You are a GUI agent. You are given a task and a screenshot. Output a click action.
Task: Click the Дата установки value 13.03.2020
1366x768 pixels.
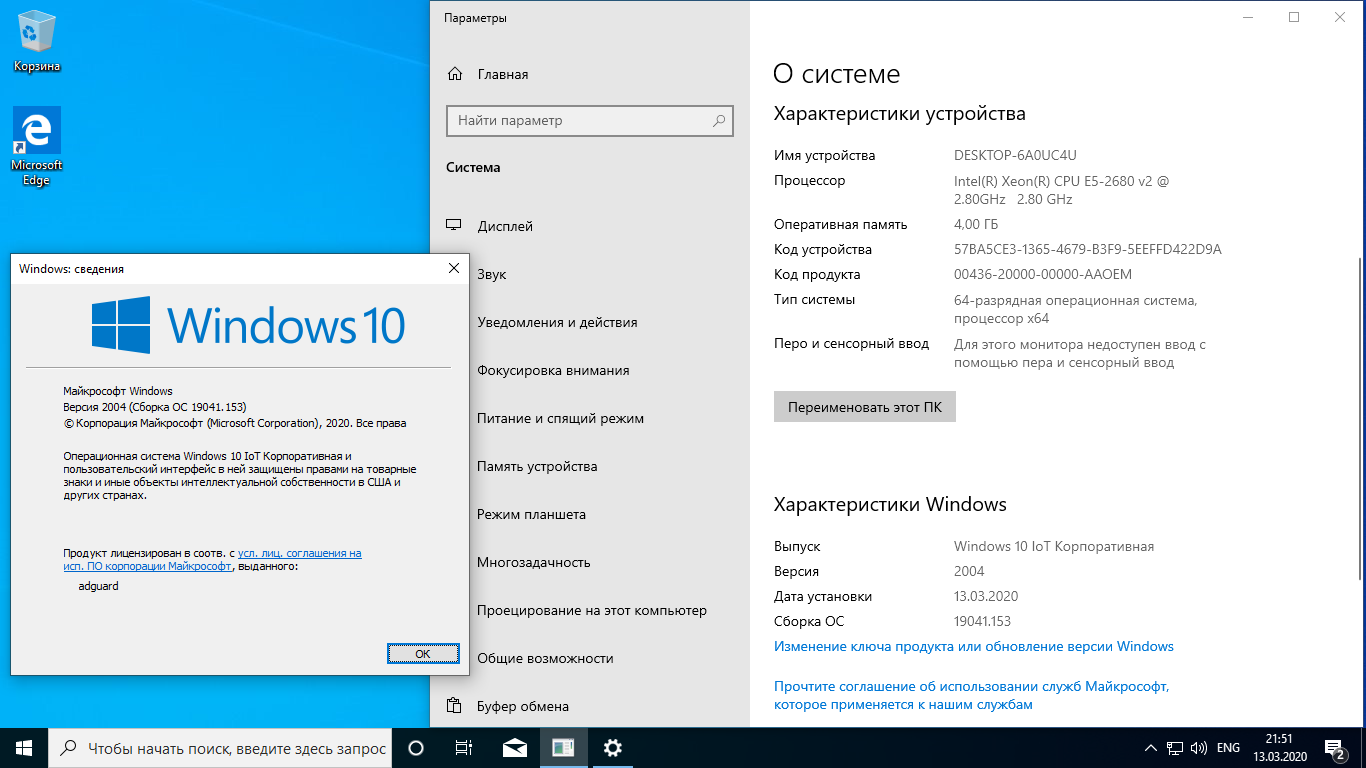pos(986,596)
